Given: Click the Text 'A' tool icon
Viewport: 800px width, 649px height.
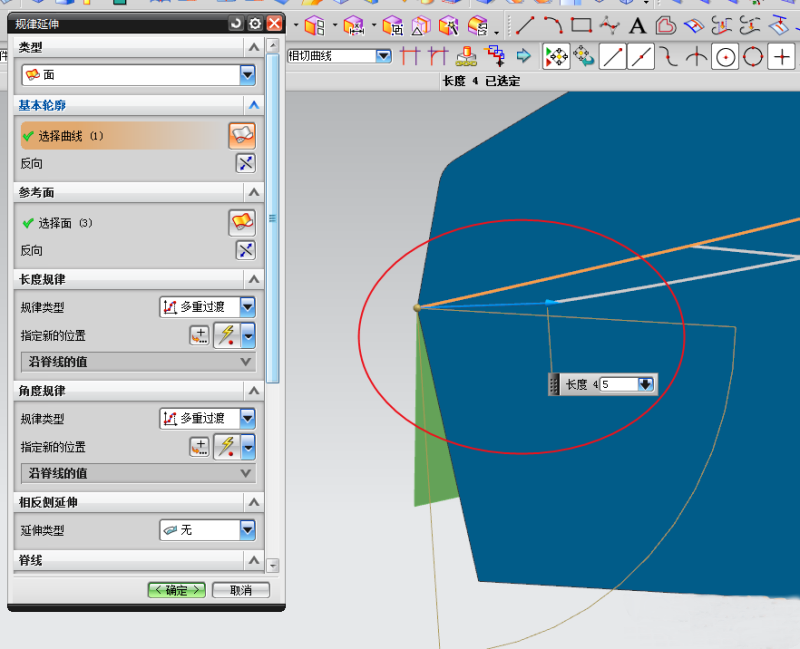Looking at the screenshot, I should [637, 25].
